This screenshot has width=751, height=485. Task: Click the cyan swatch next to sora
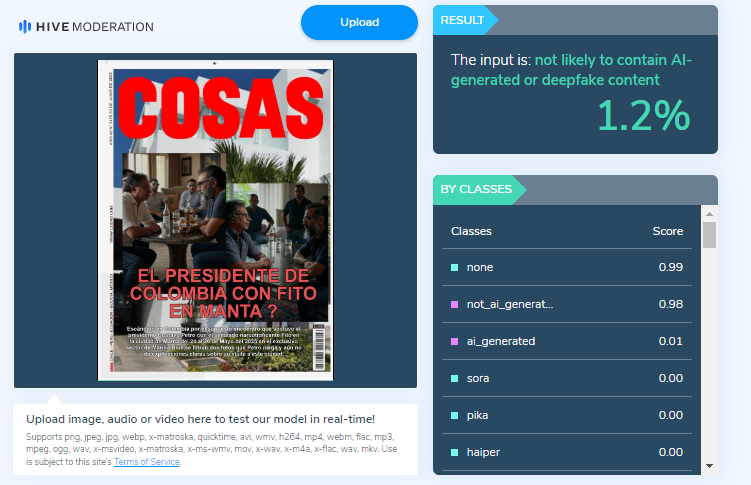click(455, 378)
